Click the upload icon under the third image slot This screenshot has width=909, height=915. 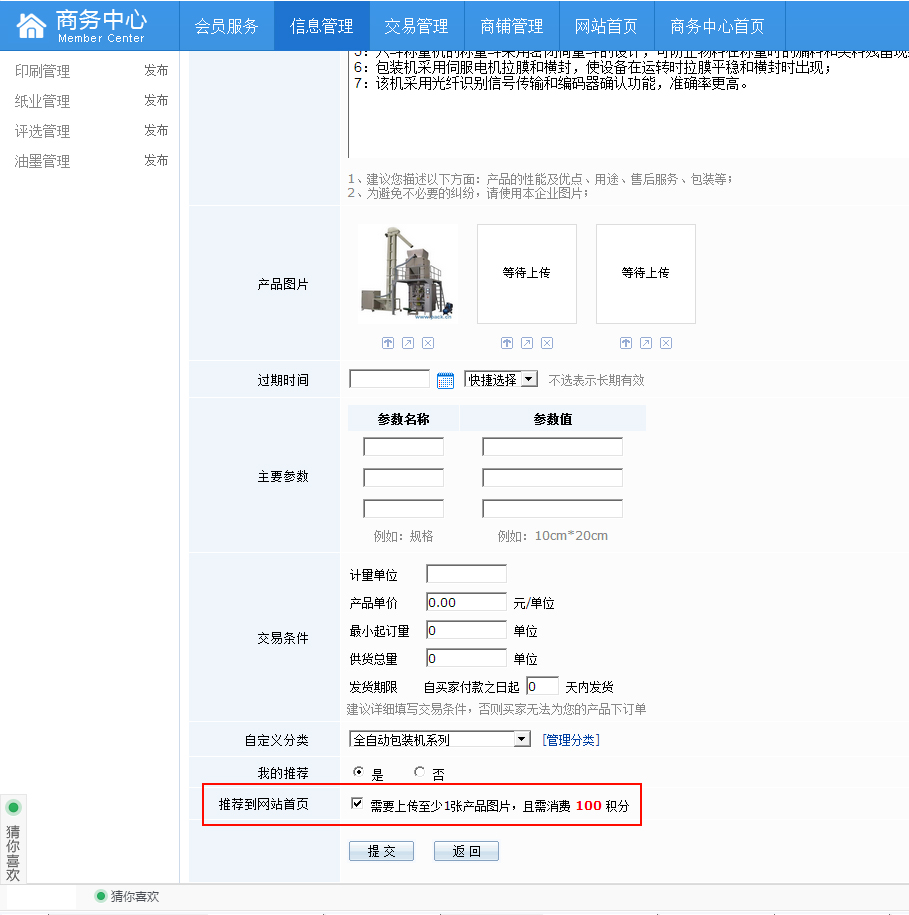[x=626, y=343]
